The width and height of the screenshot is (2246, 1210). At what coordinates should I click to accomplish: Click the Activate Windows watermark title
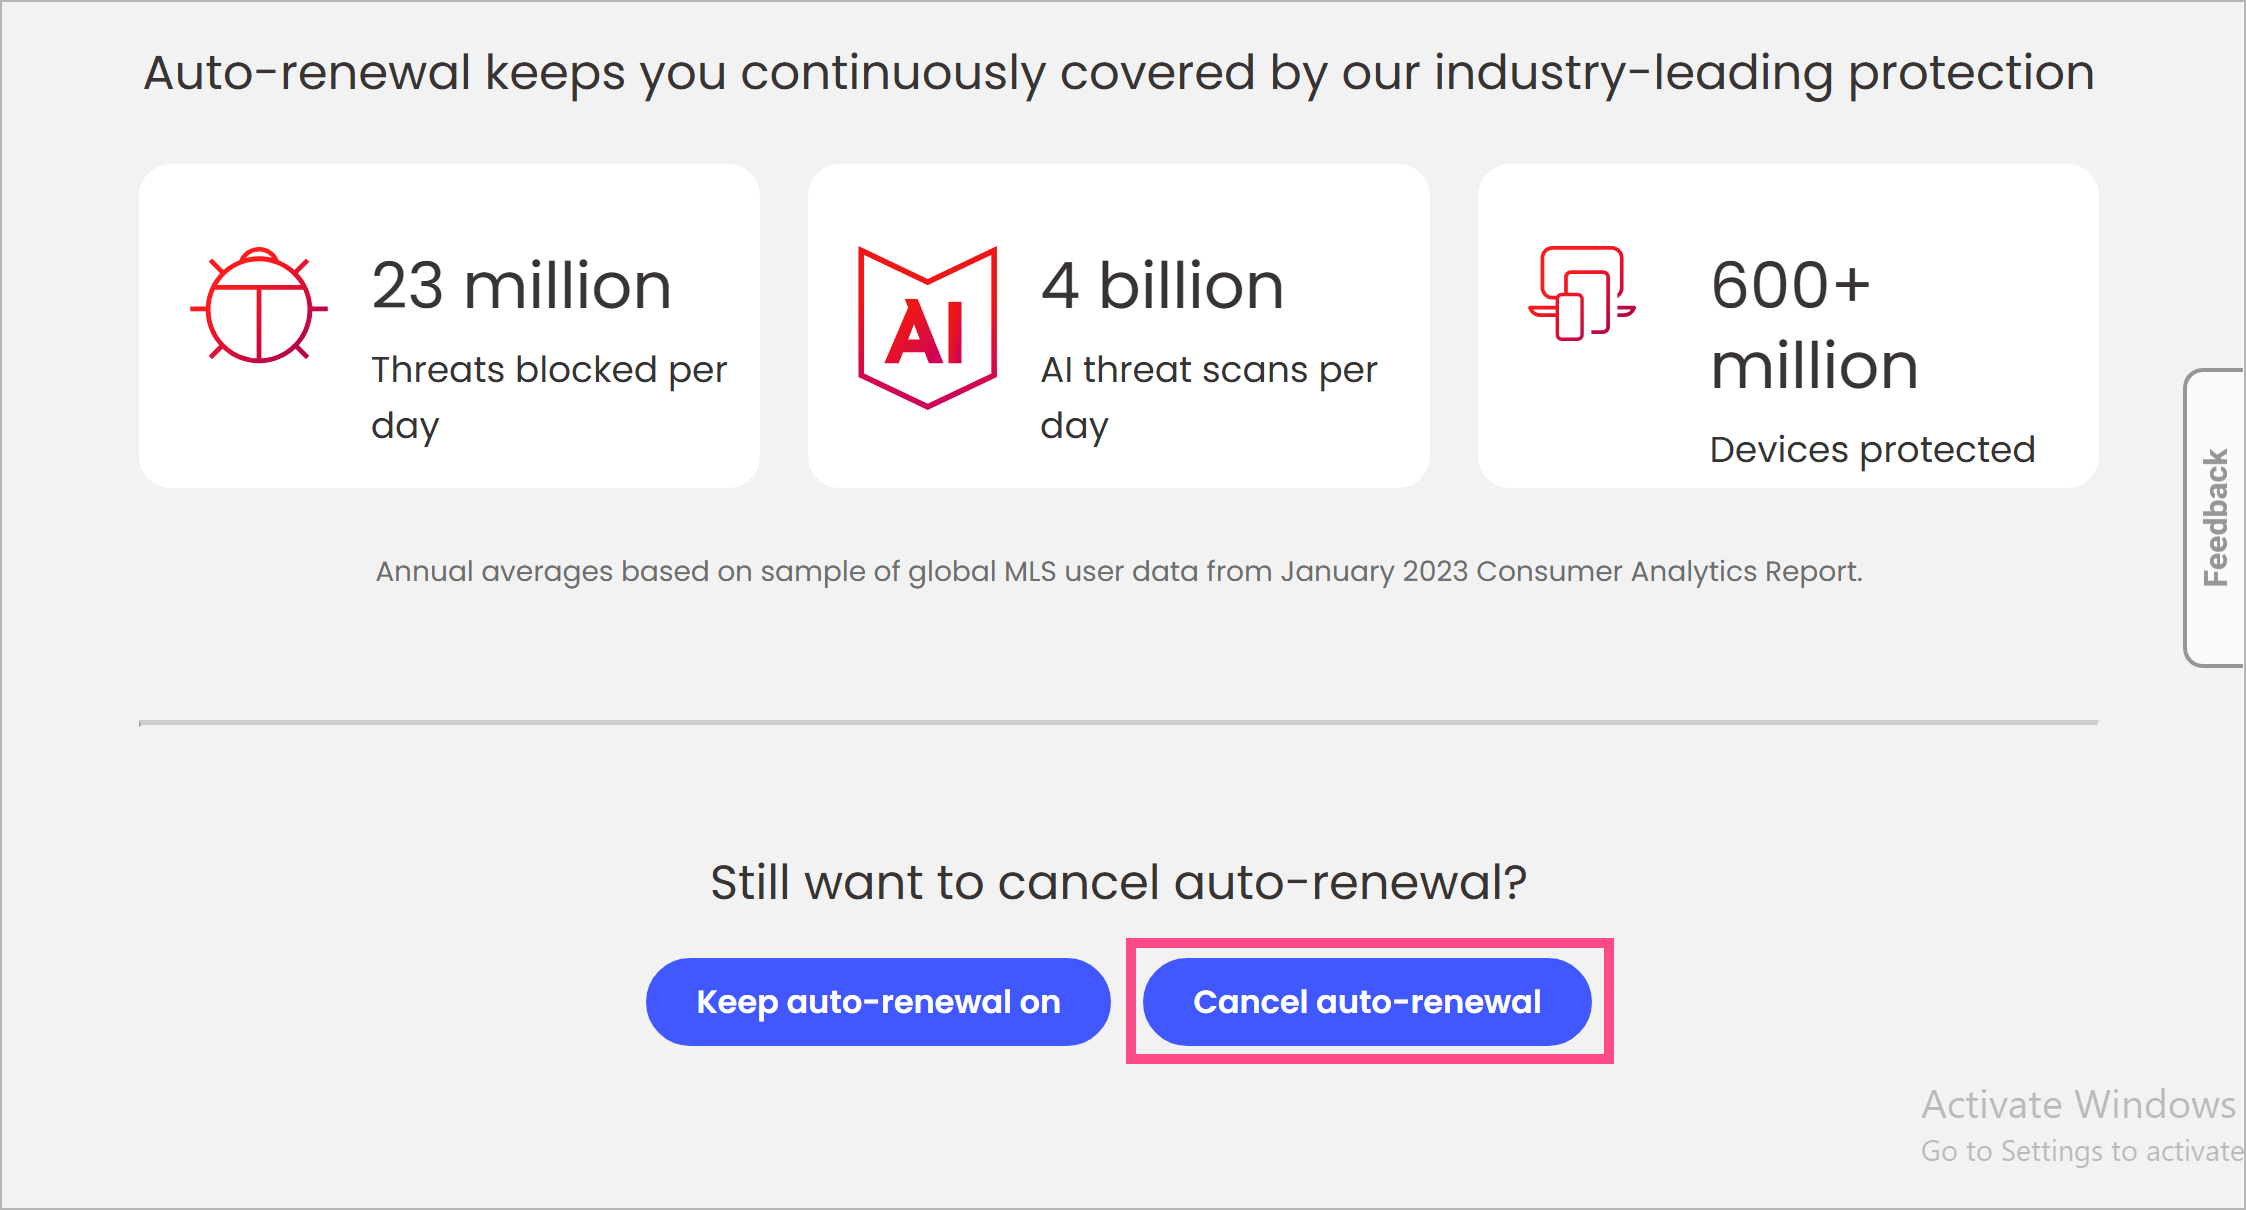click(2078, 1104)
